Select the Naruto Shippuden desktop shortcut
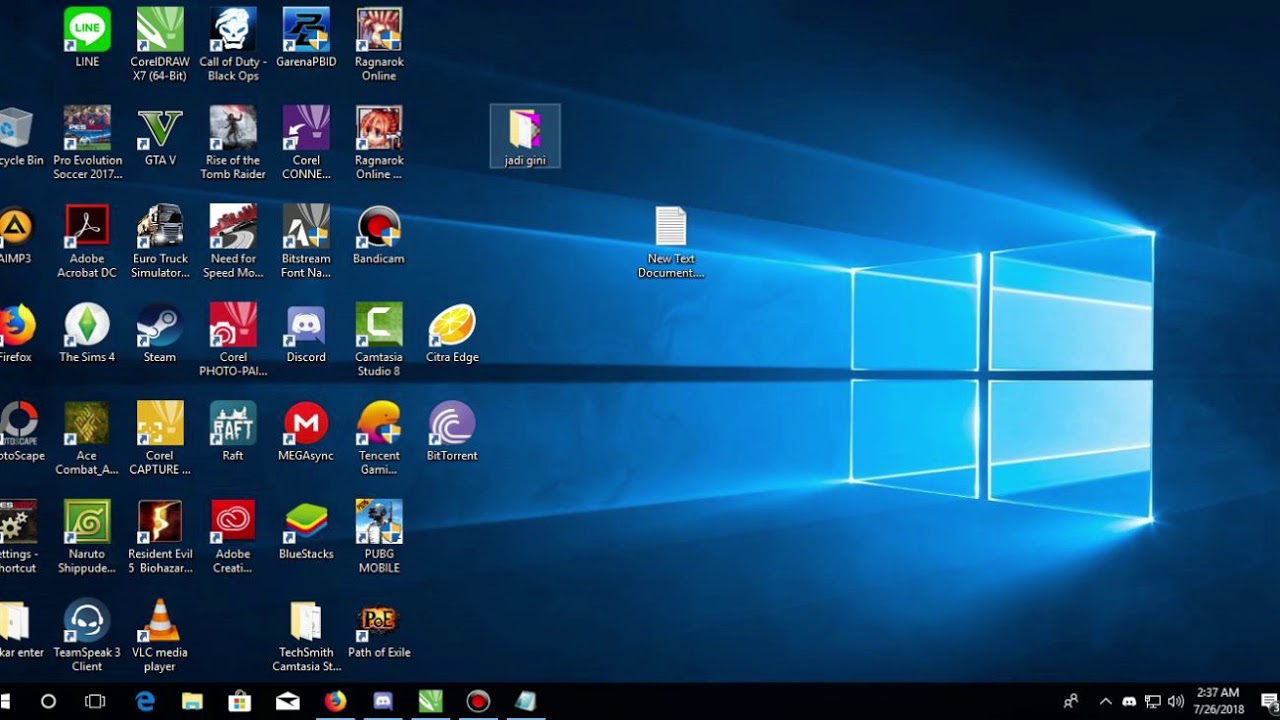Screen dimensions: 1280x720 (87, 535)
